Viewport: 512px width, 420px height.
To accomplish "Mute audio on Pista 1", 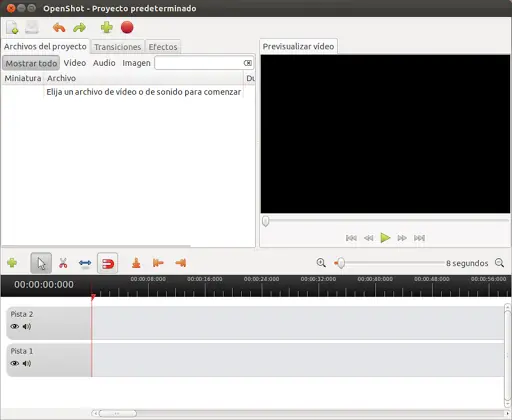I will 27,363.
